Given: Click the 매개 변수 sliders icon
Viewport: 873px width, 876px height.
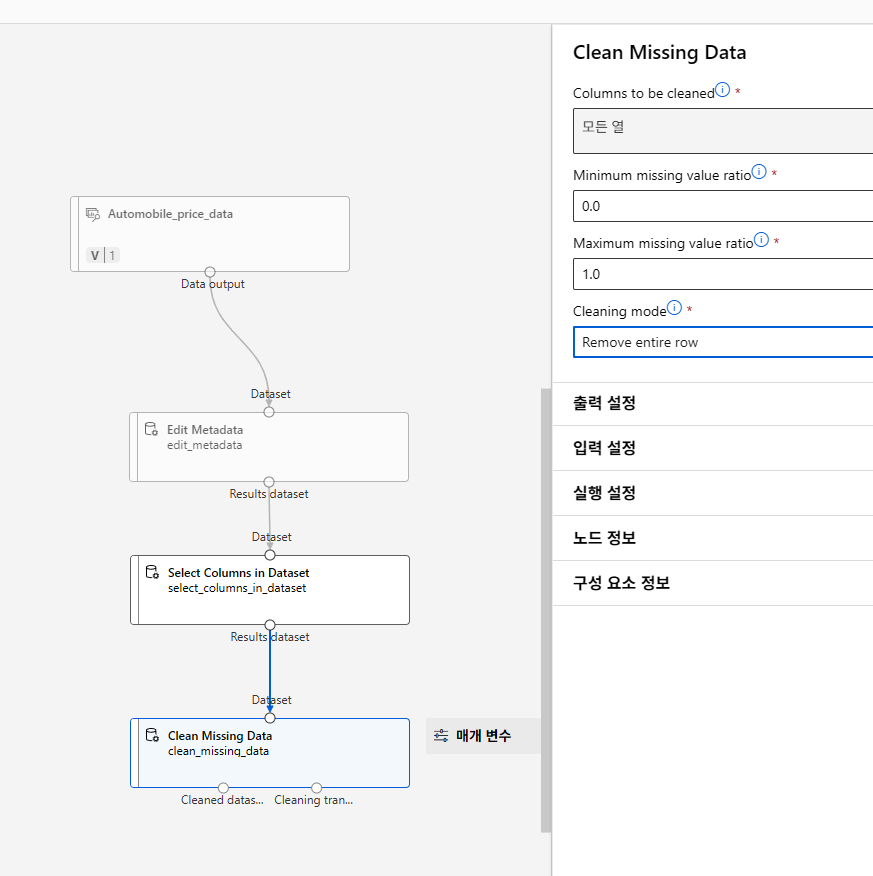Looking at the screenshot, I should click(441, 736).
